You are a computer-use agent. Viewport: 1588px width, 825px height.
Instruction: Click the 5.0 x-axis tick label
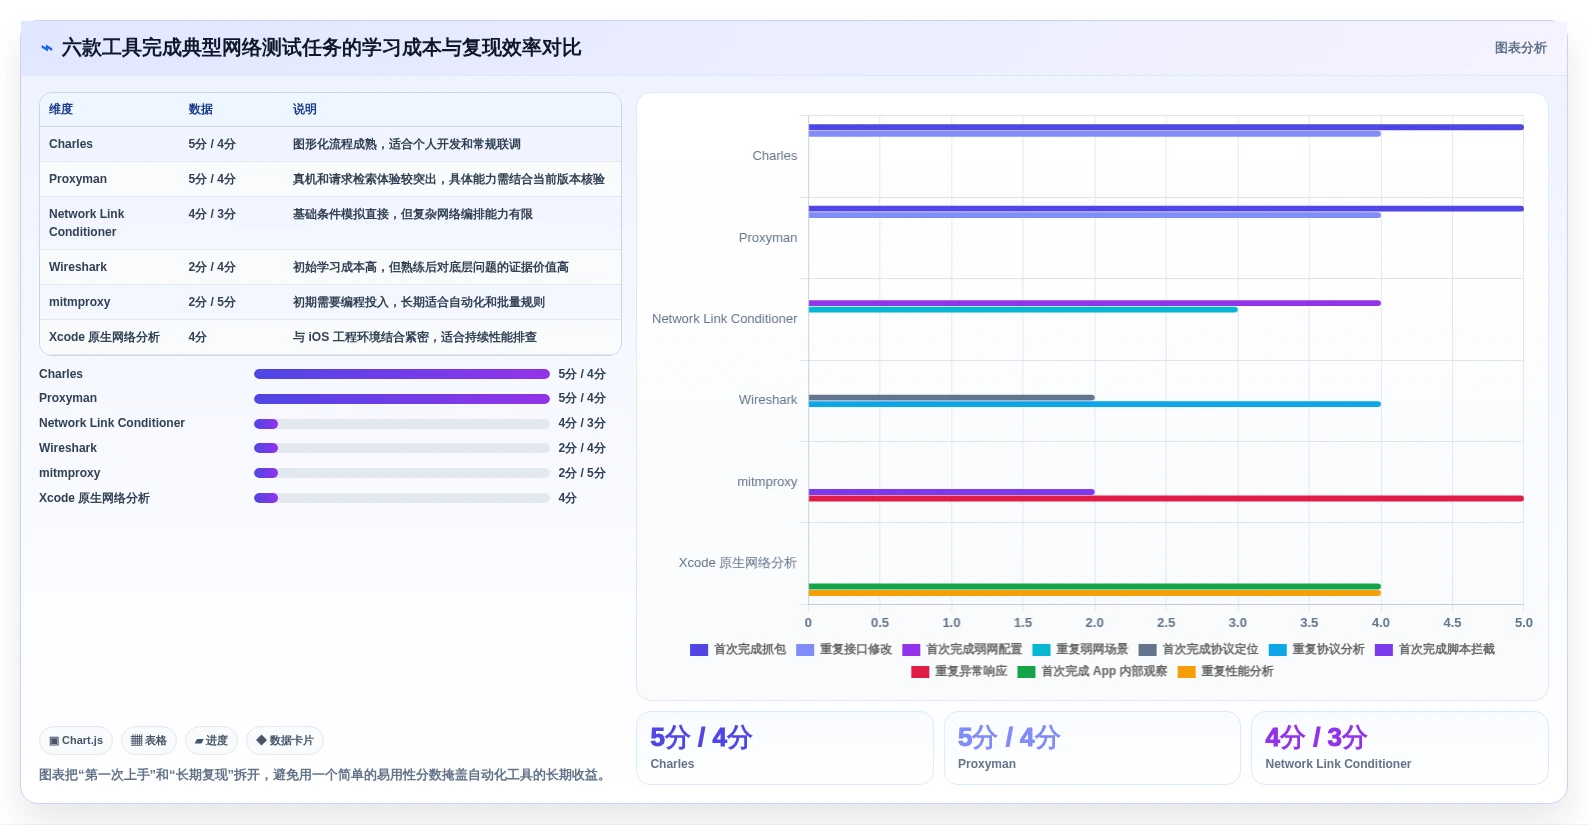coord(1523,623)
